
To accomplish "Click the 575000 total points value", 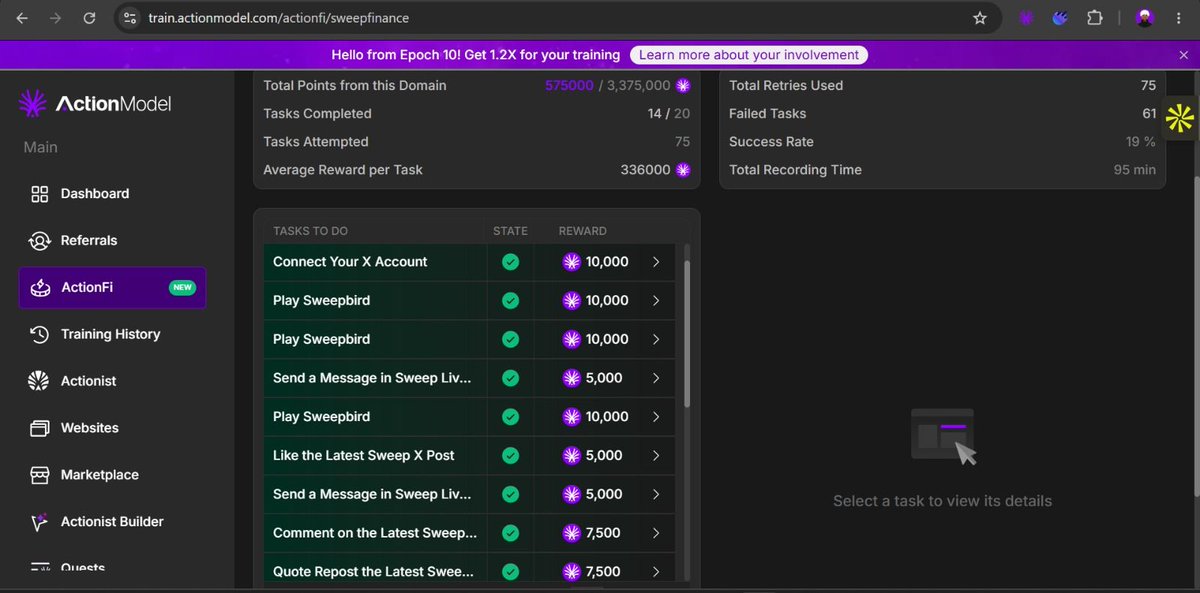I will (569, 86).
